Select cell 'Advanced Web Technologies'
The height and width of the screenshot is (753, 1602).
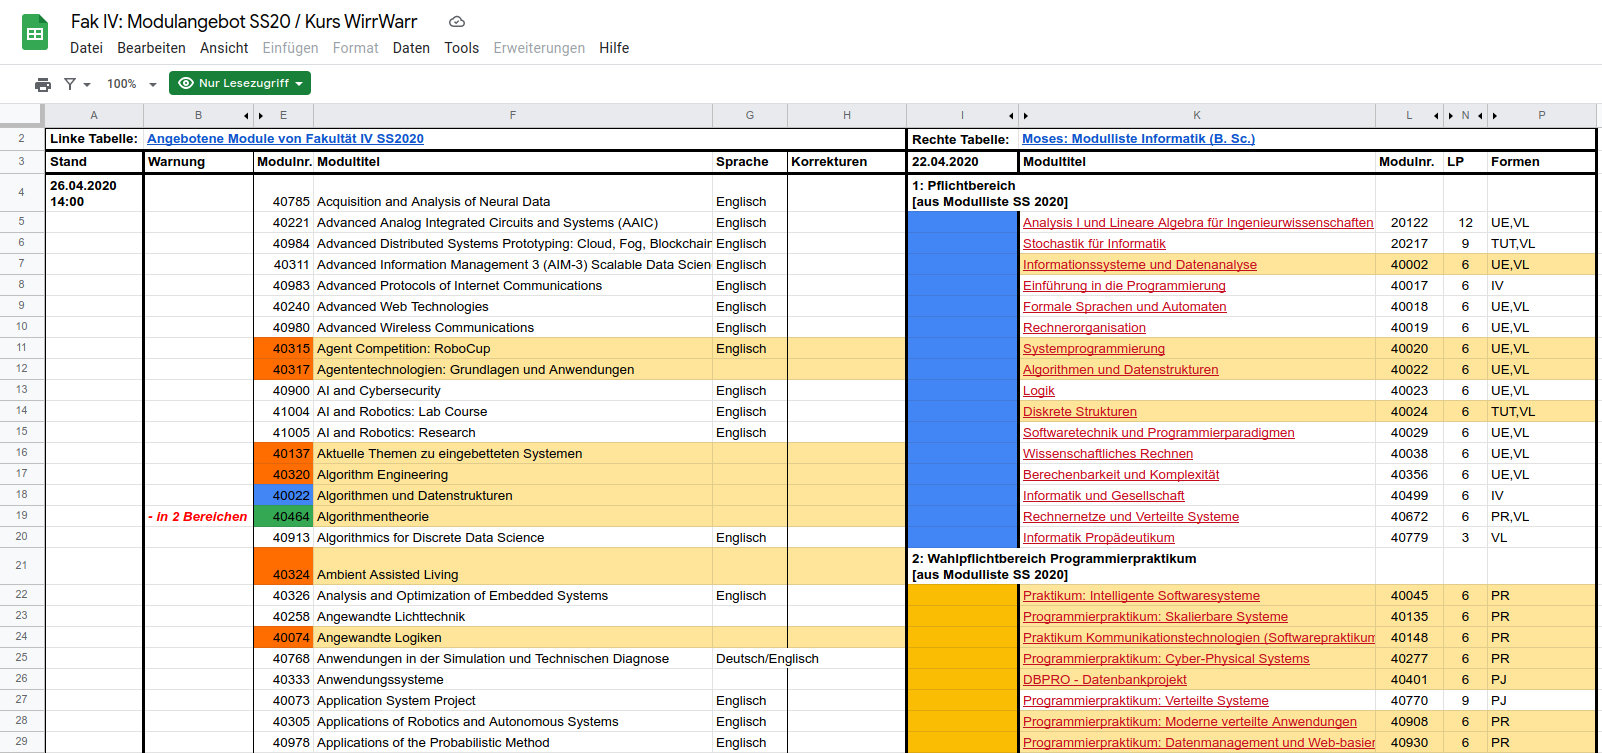(x=513, y=307)
